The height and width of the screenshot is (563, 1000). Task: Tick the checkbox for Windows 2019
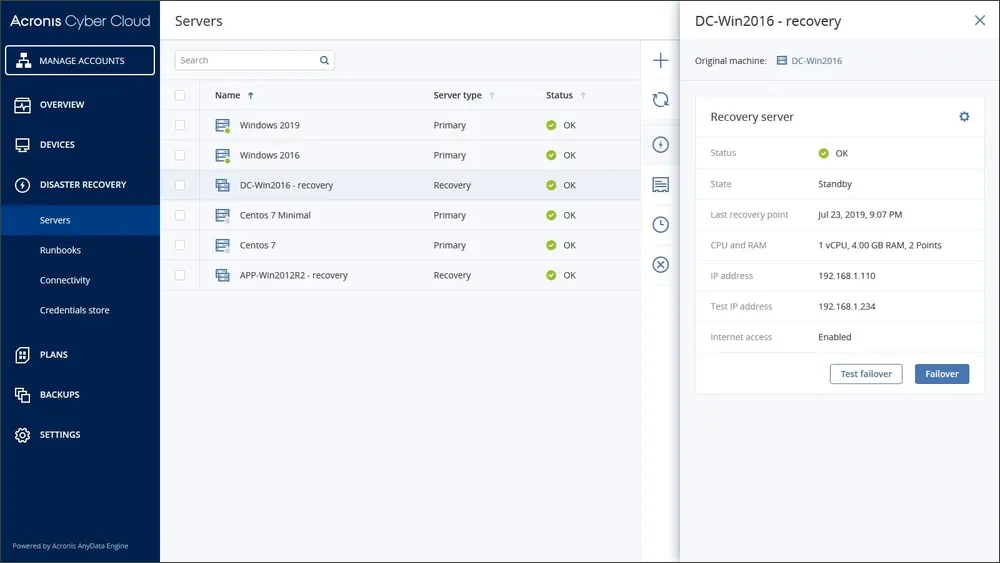180,125
